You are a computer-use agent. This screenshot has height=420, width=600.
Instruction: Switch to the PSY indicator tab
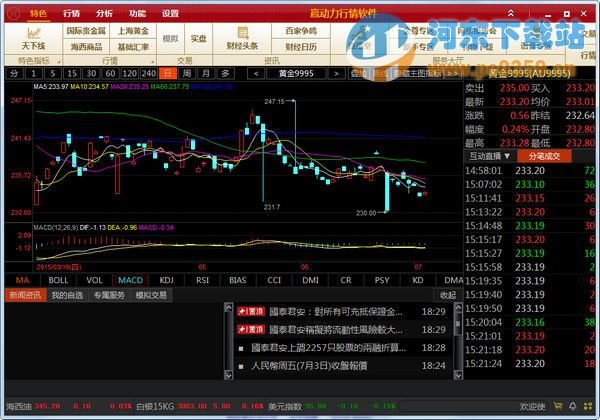click(382, 280)
